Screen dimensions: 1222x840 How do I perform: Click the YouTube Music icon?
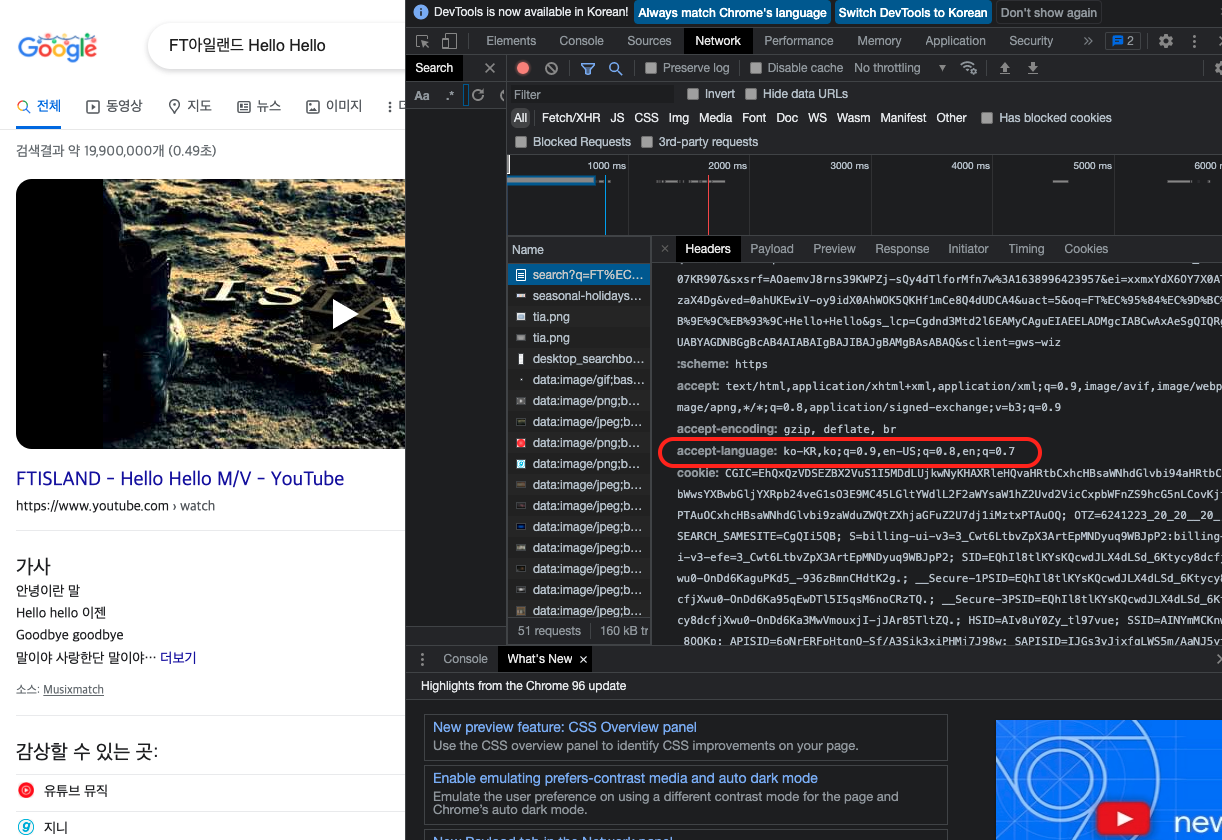[x=26, y=790]
